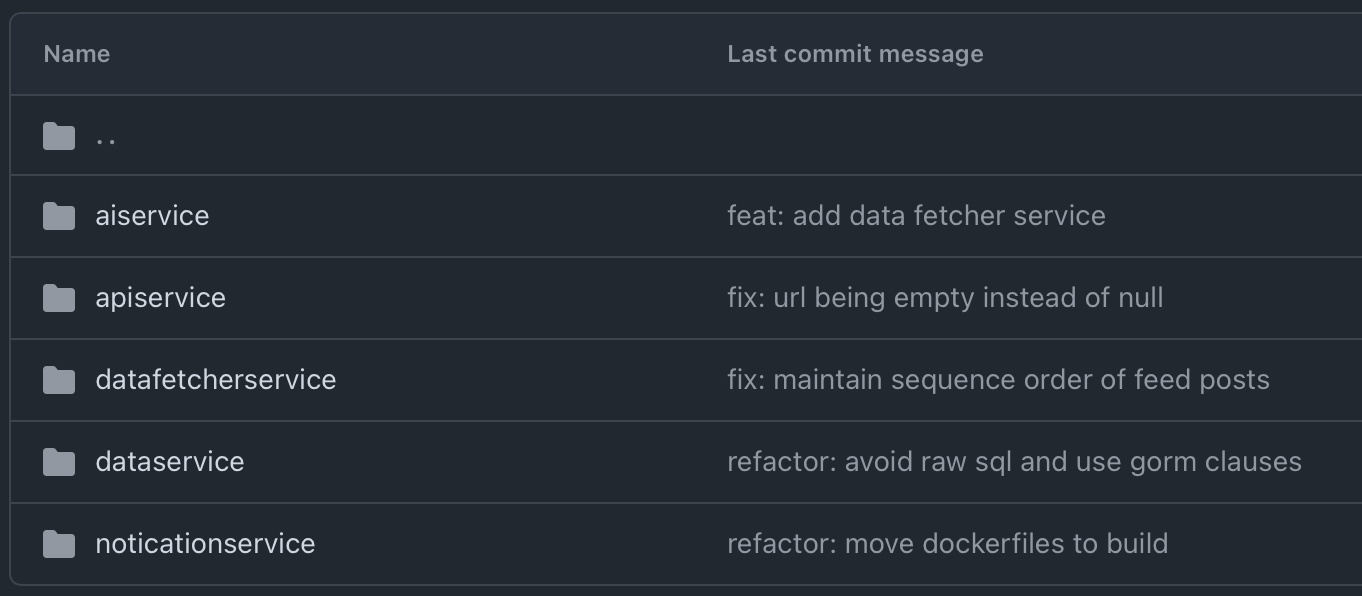
Task: Open the dataservice directory
Action: click(x=169, y=462)
